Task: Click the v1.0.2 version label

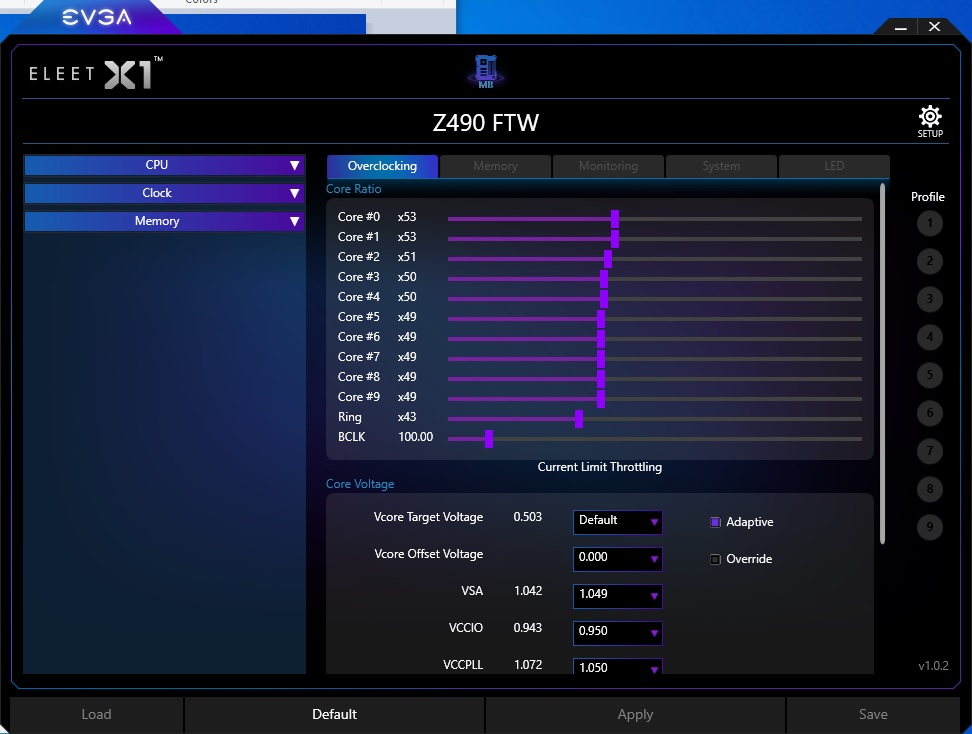Action: (934, 666)
